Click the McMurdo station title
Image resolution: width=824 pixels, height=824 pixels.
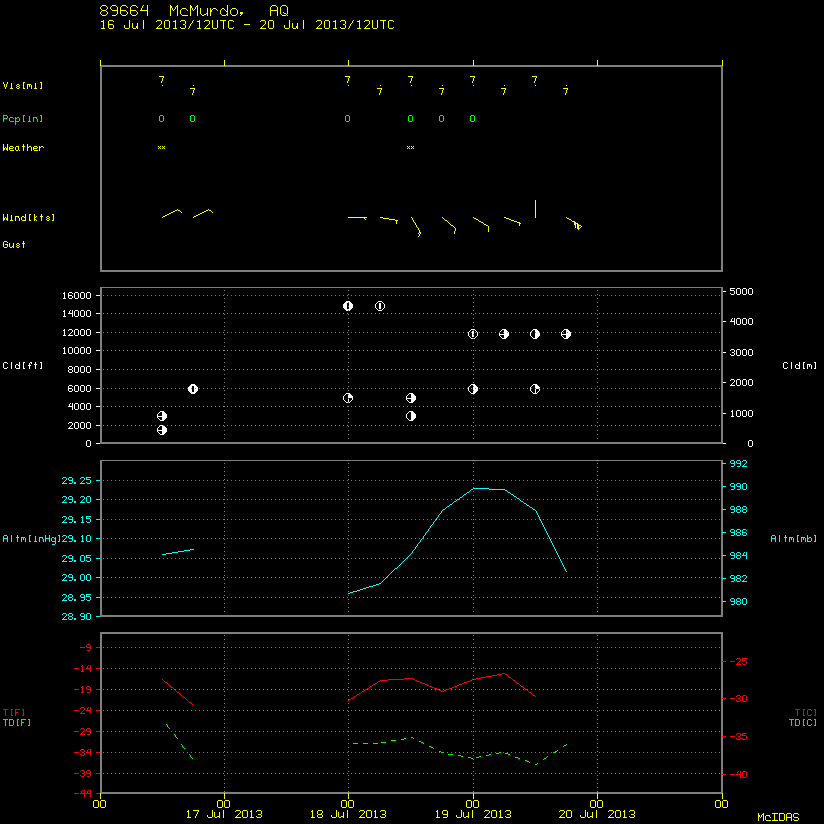pos(207,11)
